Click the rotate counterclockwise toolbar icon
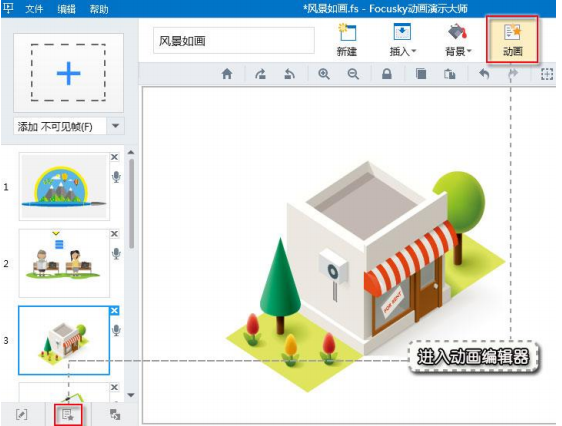The width and height of the screenshot is (562, 426). (289, 74)
